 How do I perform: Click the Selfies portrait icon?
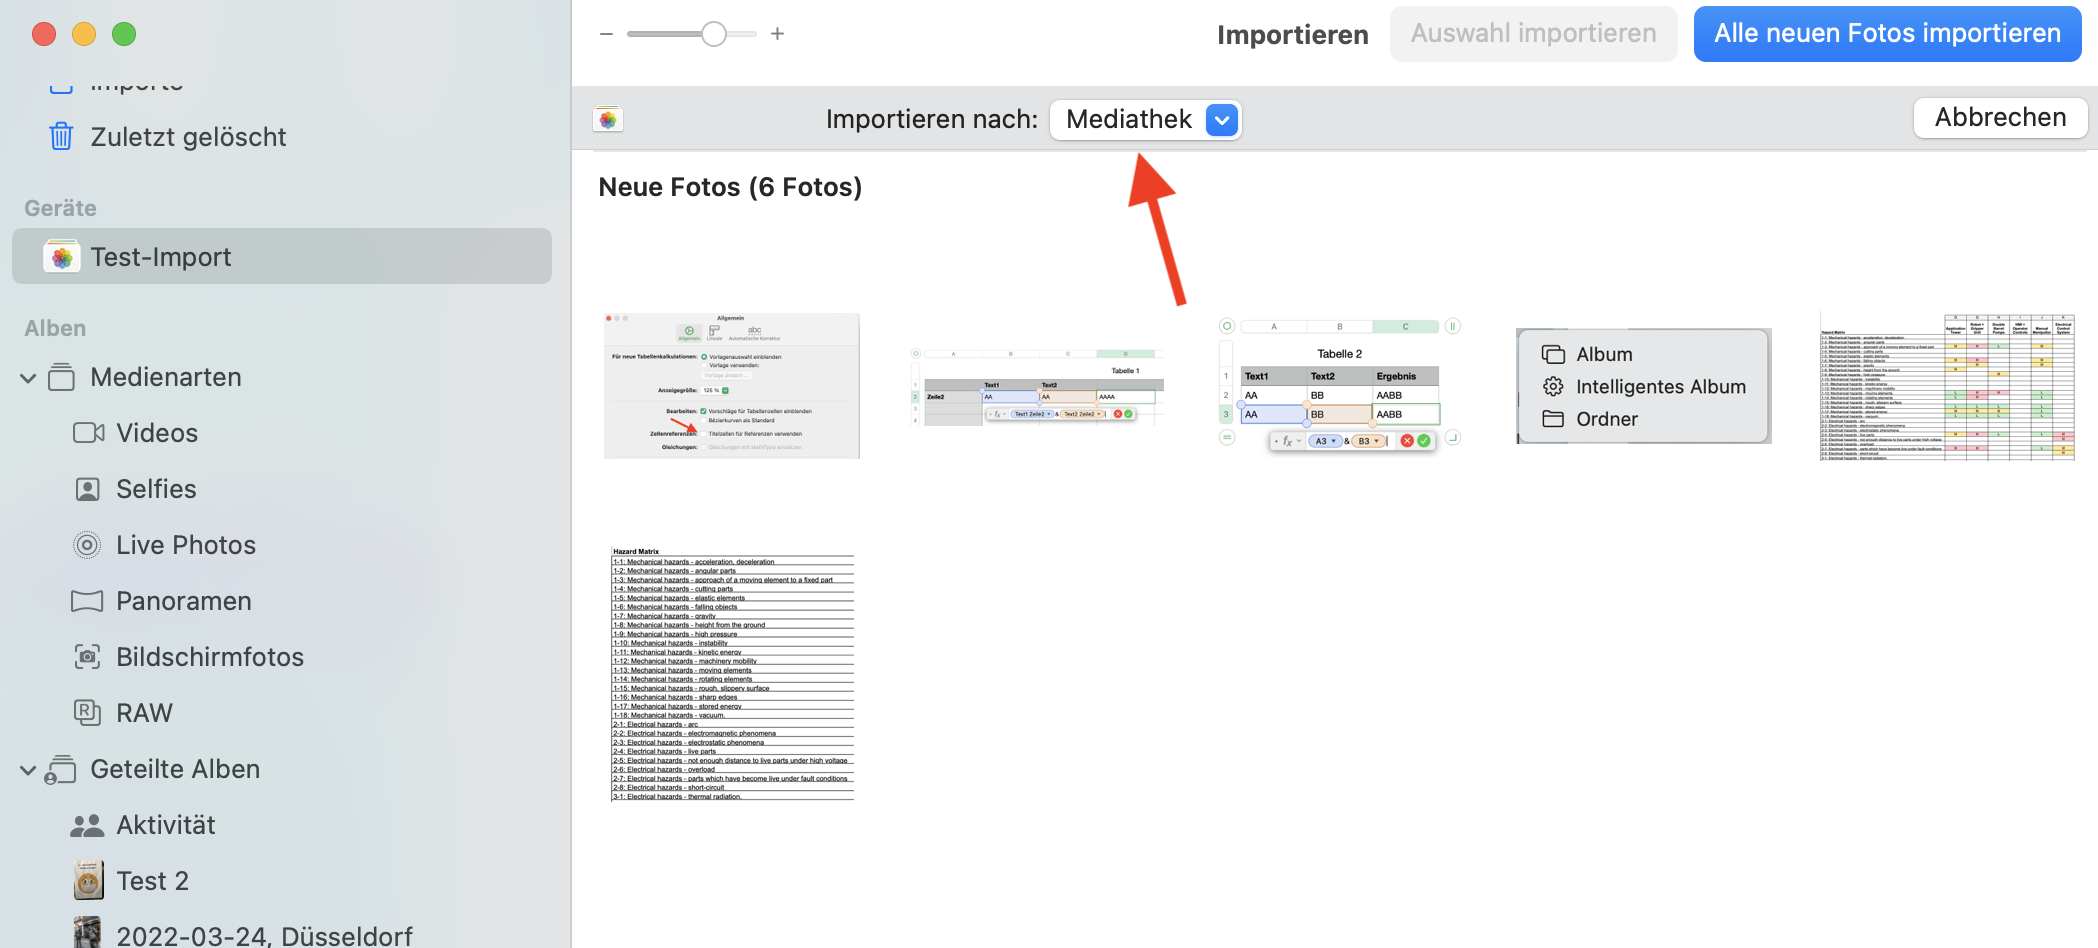point(88,489)
